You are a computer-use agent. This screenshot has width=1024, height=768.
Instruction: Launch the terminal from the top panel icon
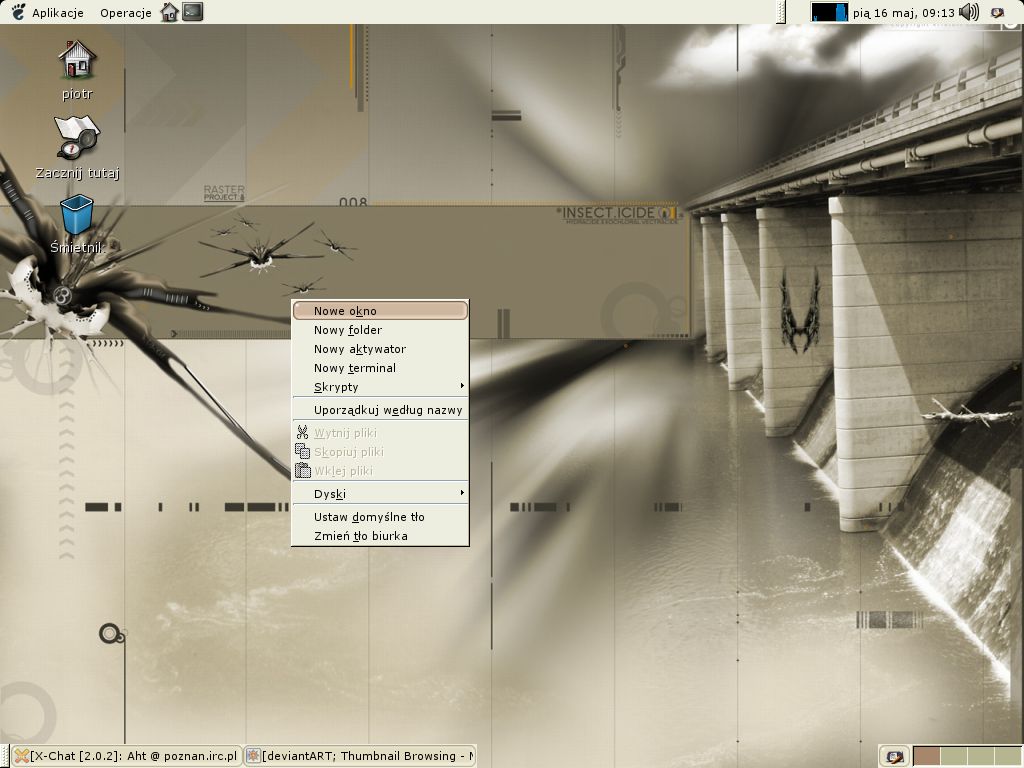click(192, 12)
